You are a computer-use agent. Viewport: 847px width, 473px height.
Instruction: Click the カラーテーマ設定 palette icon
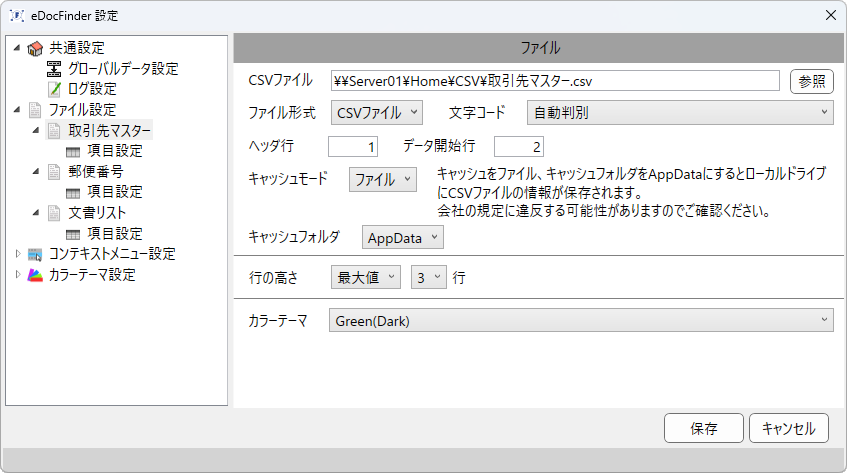[35, 275]
